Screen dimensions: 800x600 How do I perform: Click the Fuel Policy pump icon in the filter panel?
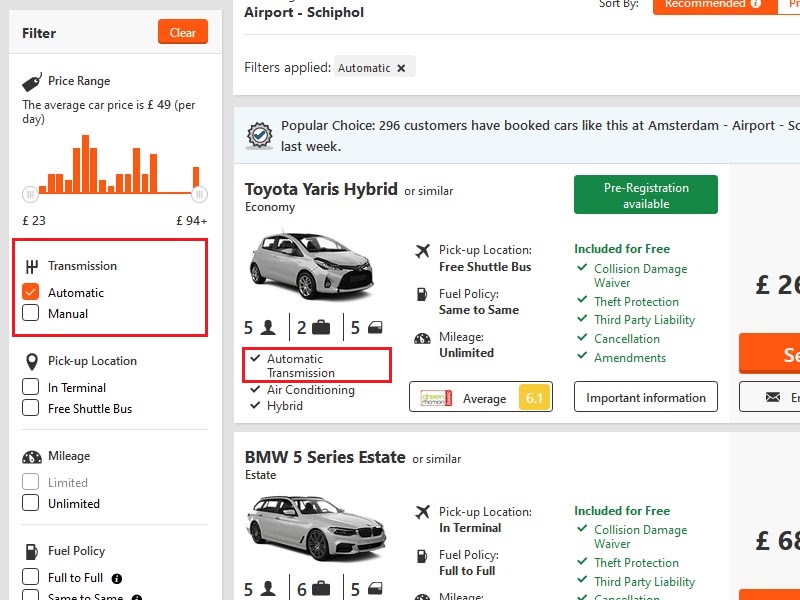32,552
